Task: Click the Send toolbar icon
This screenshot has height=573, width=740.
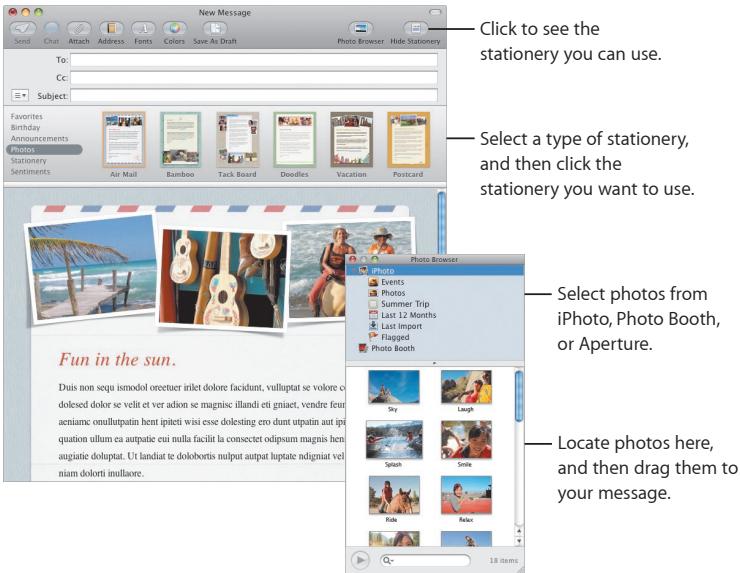Action: (x=23, y=29)
